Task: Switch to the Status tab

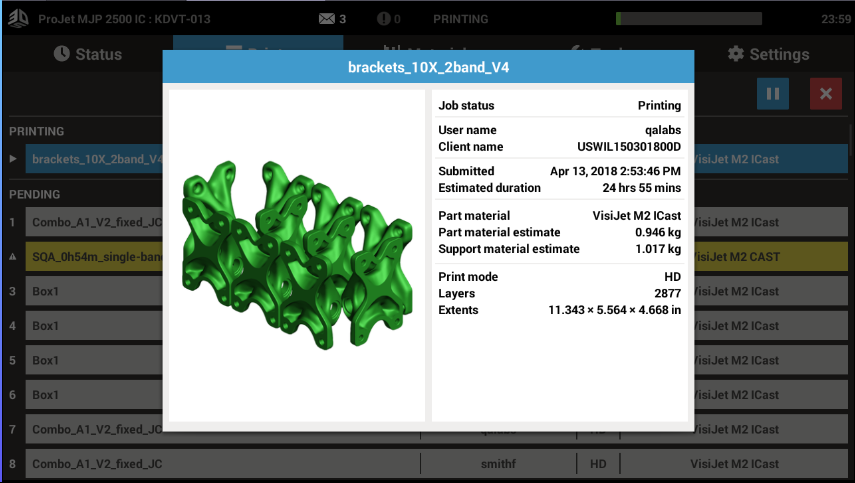Action: pyautogui.click(x=87, y=55)
